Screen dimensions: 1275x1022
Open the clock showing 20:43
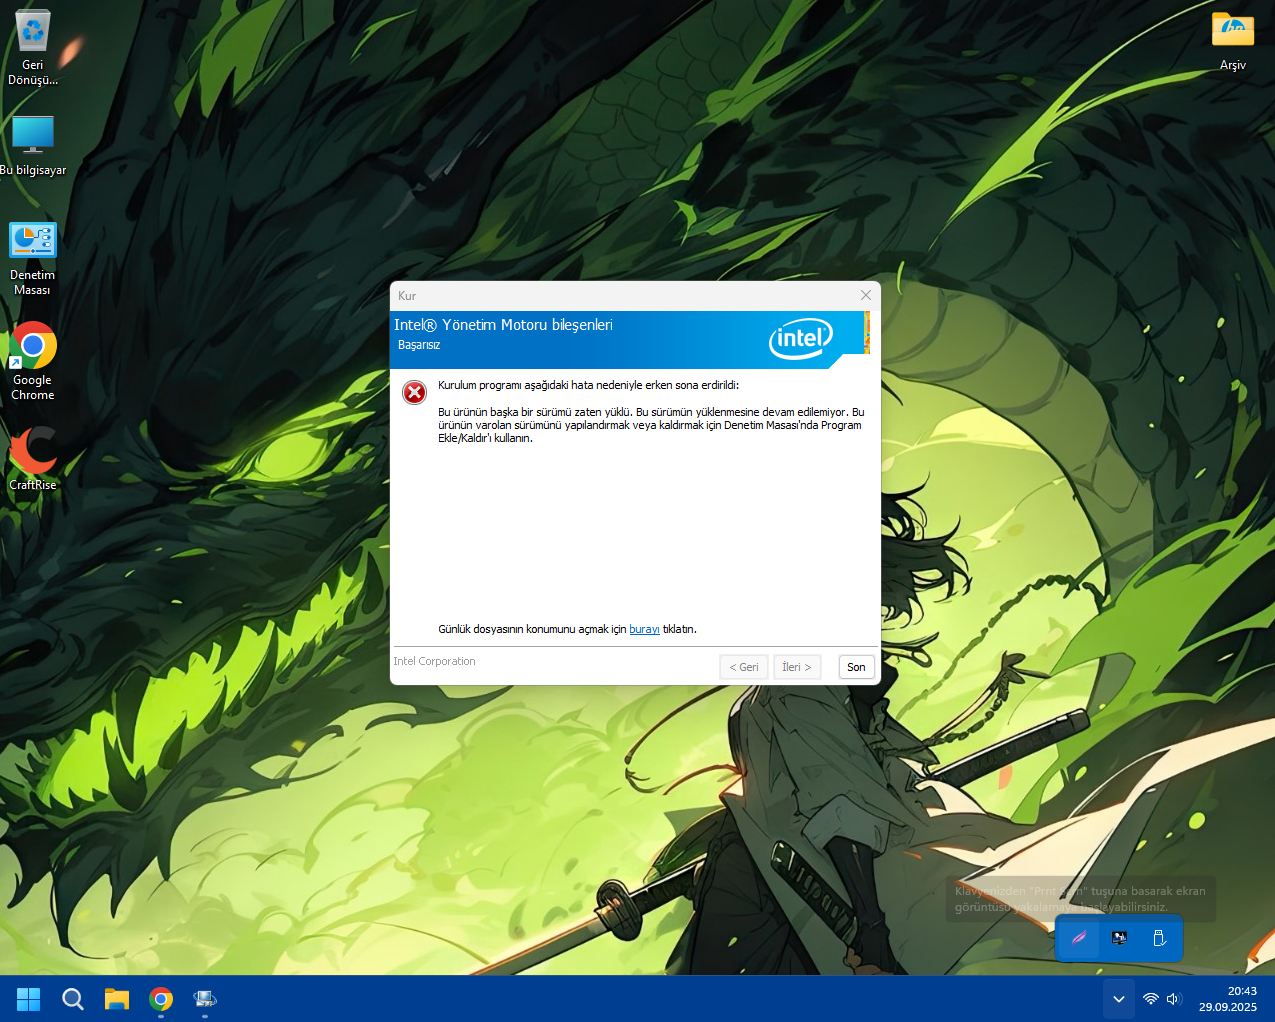[x=1228, y=999]
